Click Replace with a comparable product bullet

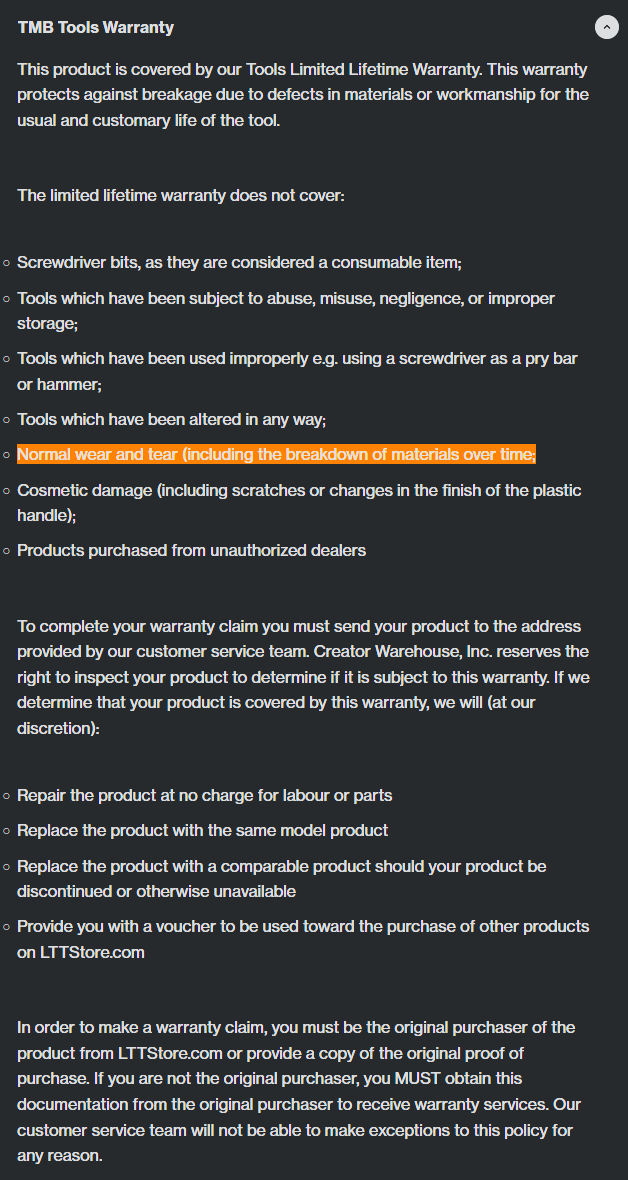[282, 879]
